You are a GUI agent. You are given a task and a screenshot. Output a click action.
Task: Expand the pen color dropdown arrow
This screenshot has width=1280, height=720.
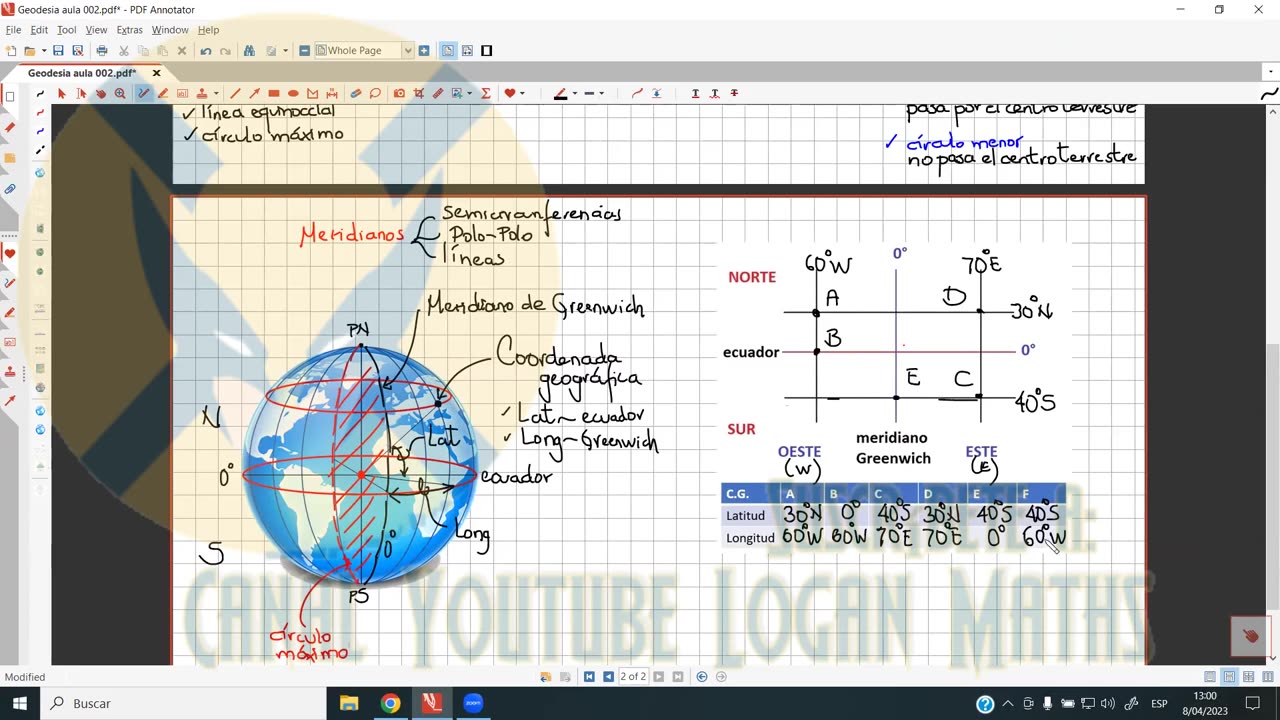575,93
